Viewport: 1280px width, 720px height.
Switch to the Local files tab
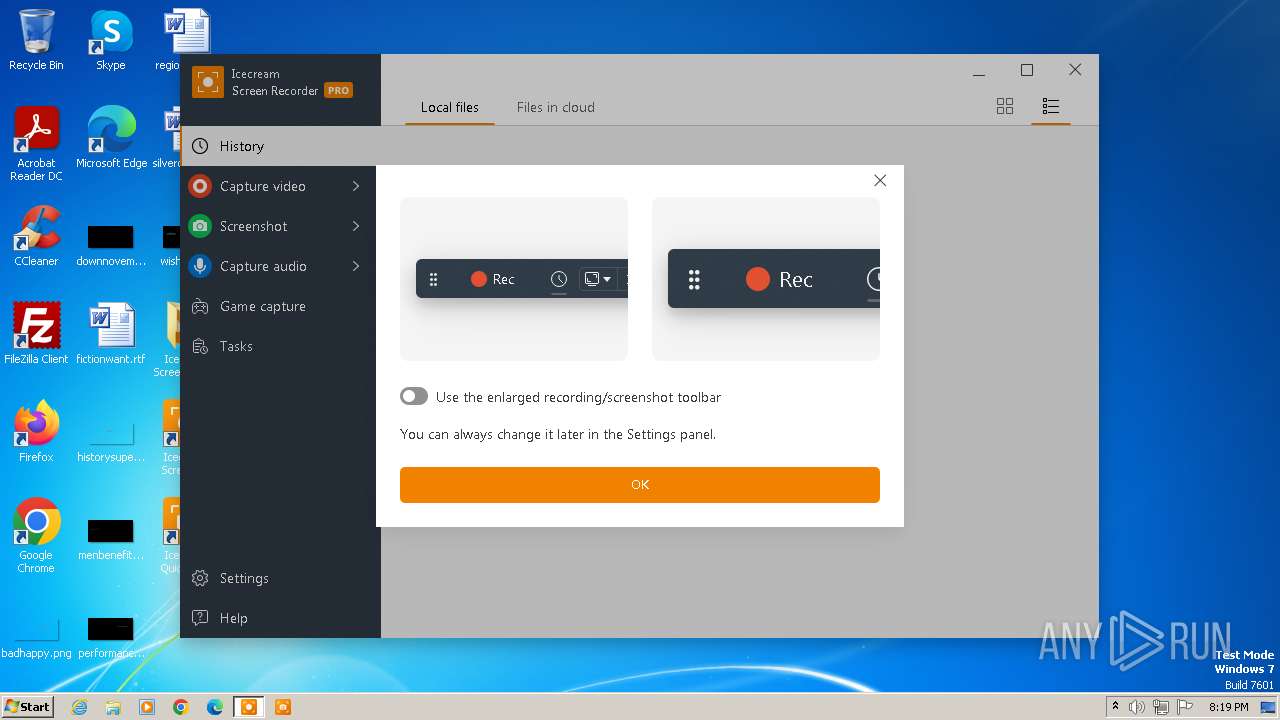(450, 107)
